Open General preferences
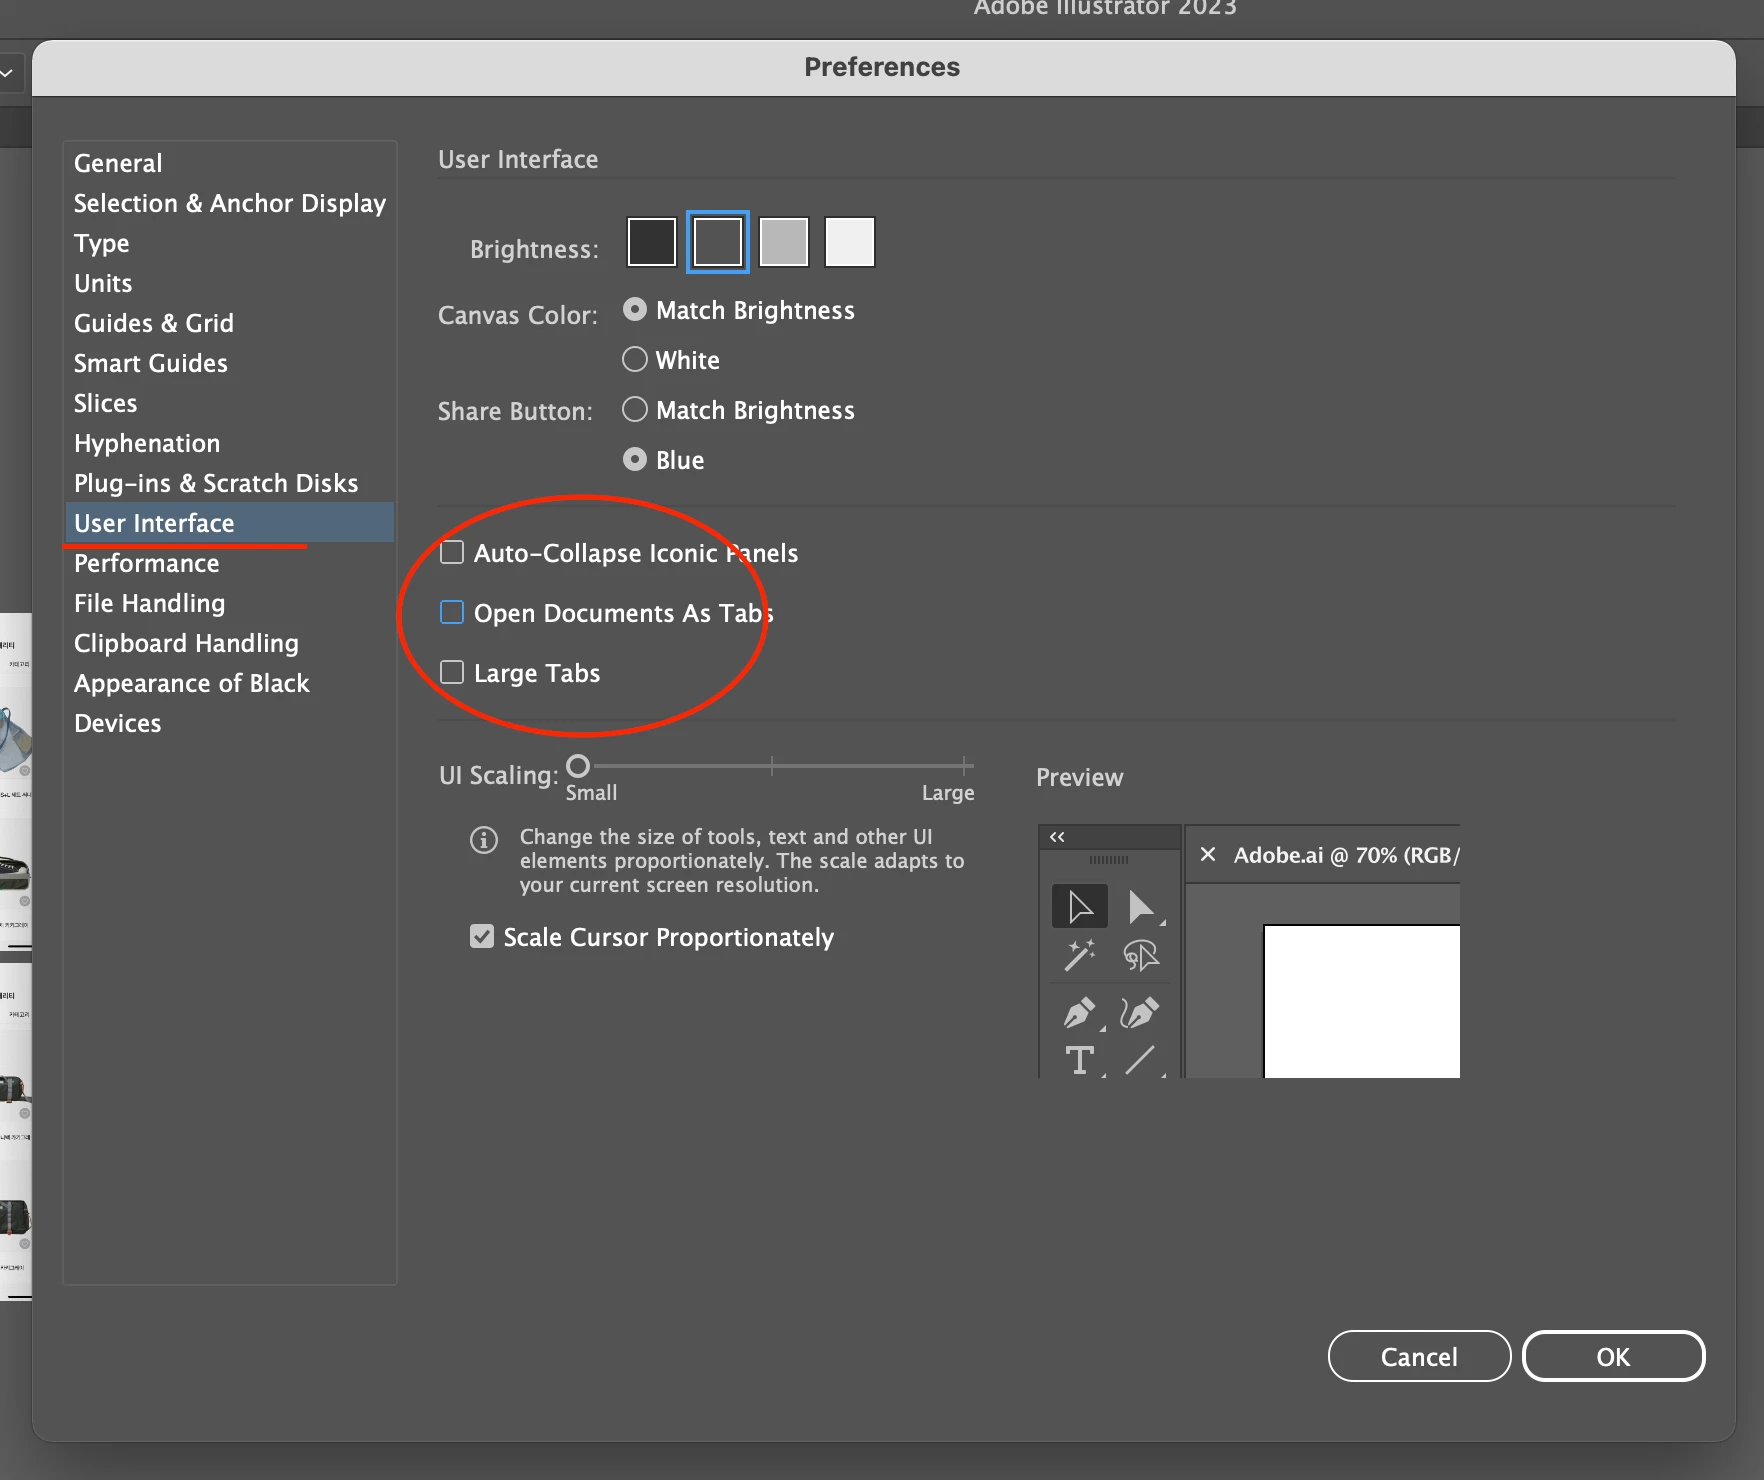Image resolution: width=1764 pixels, height=1480 pixels. point(229,163)
